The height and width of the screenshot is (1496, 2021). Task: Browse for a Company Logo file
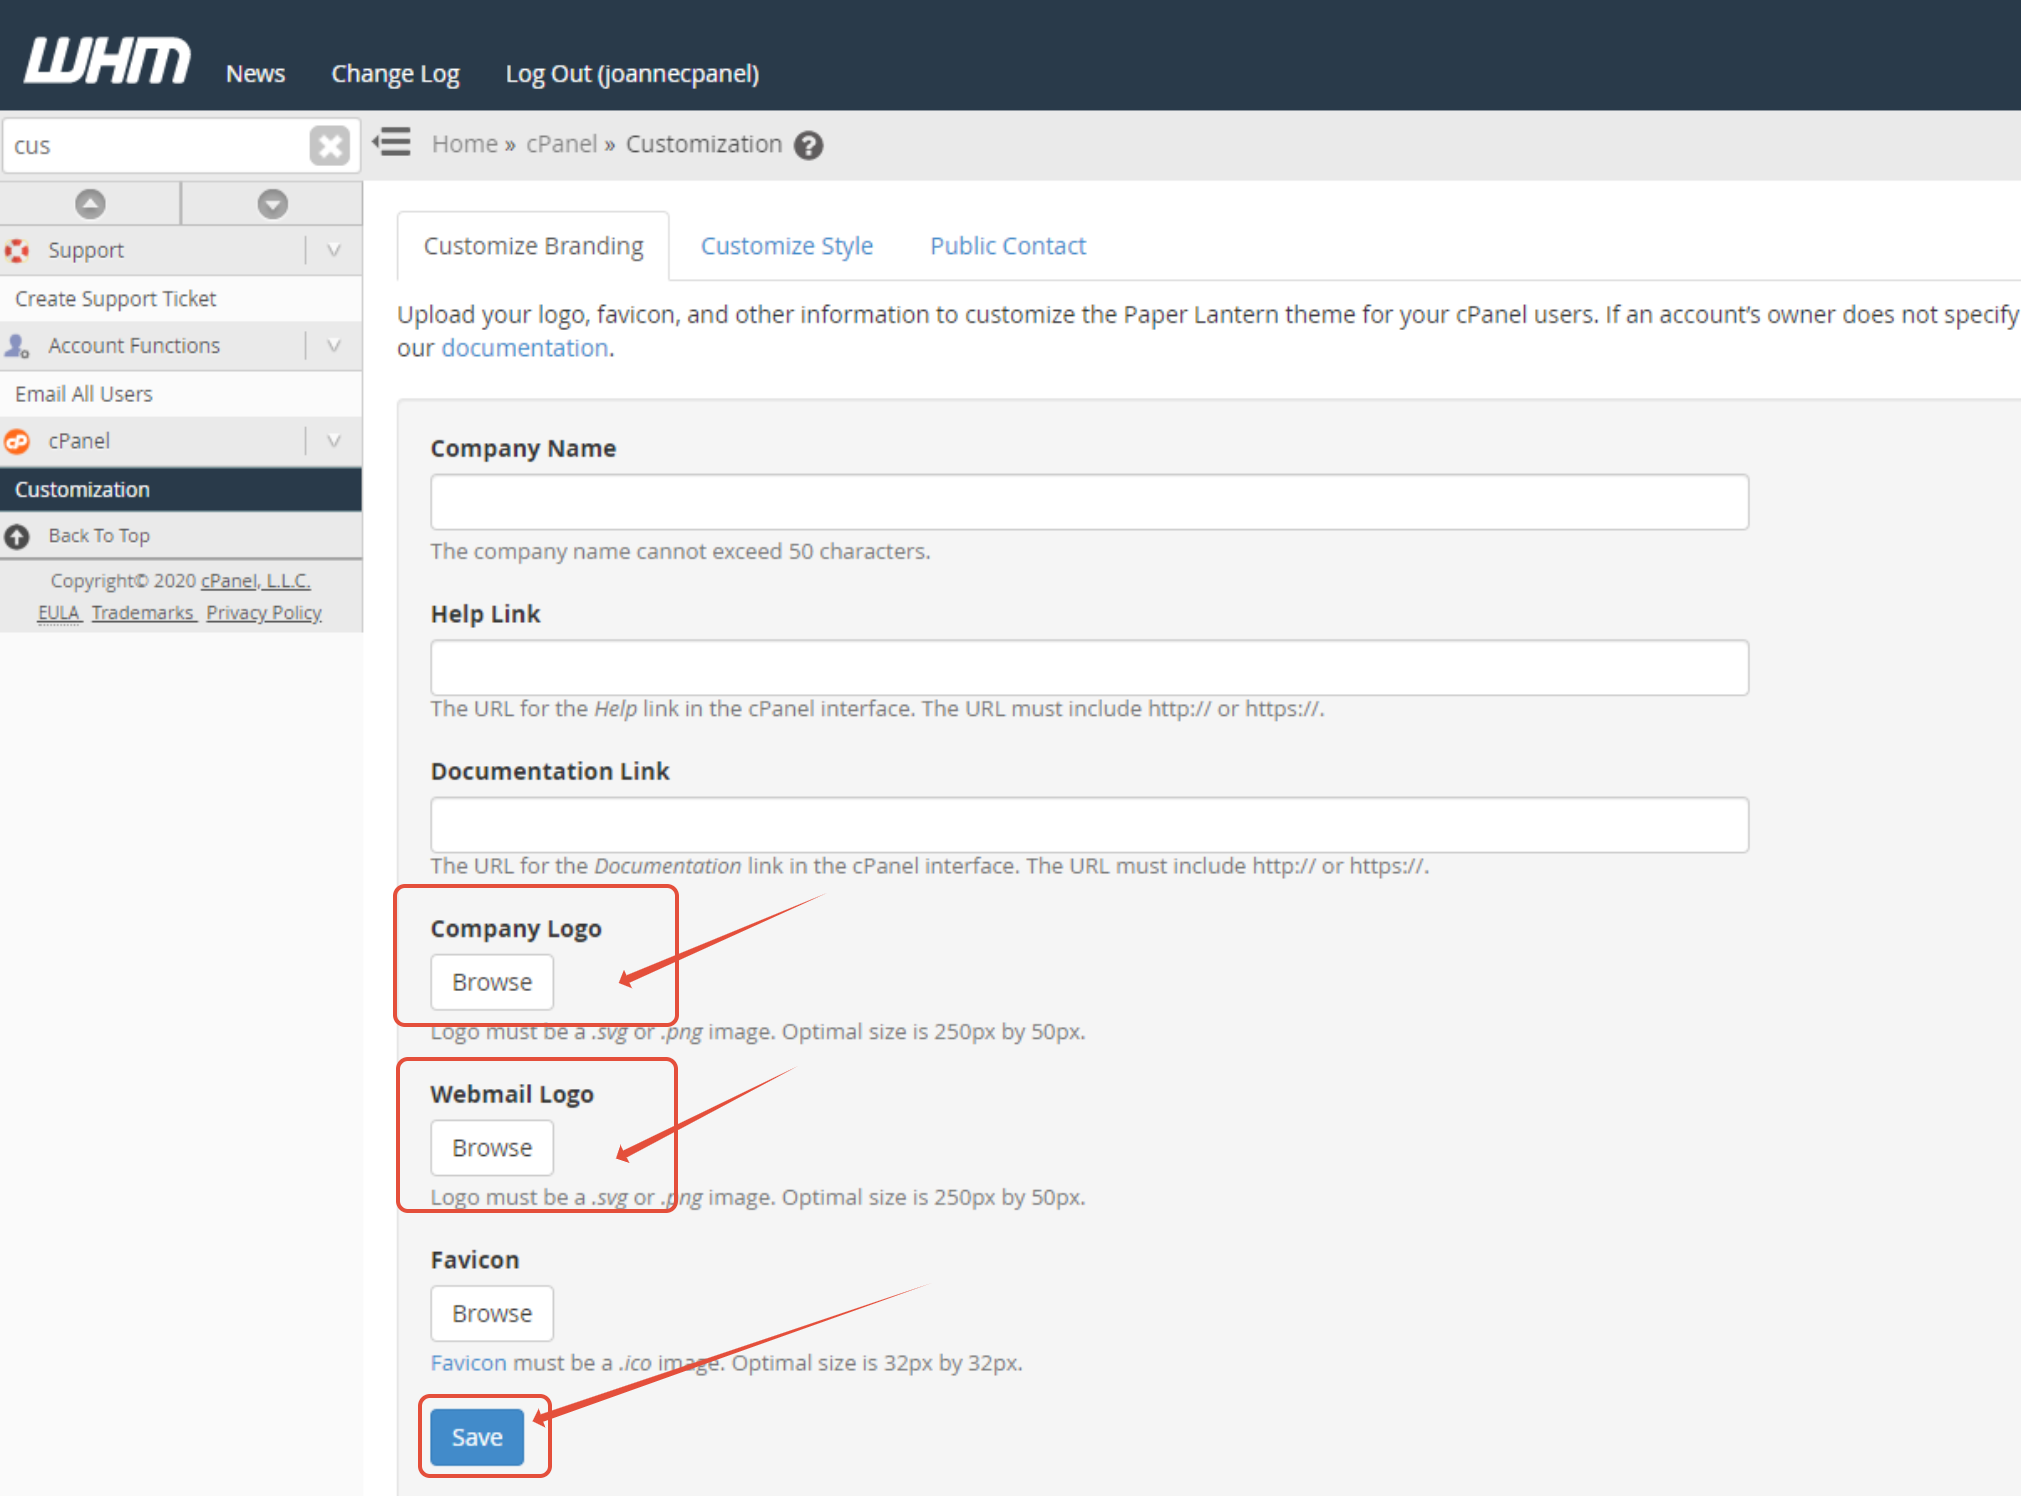[x=491, y=982]
